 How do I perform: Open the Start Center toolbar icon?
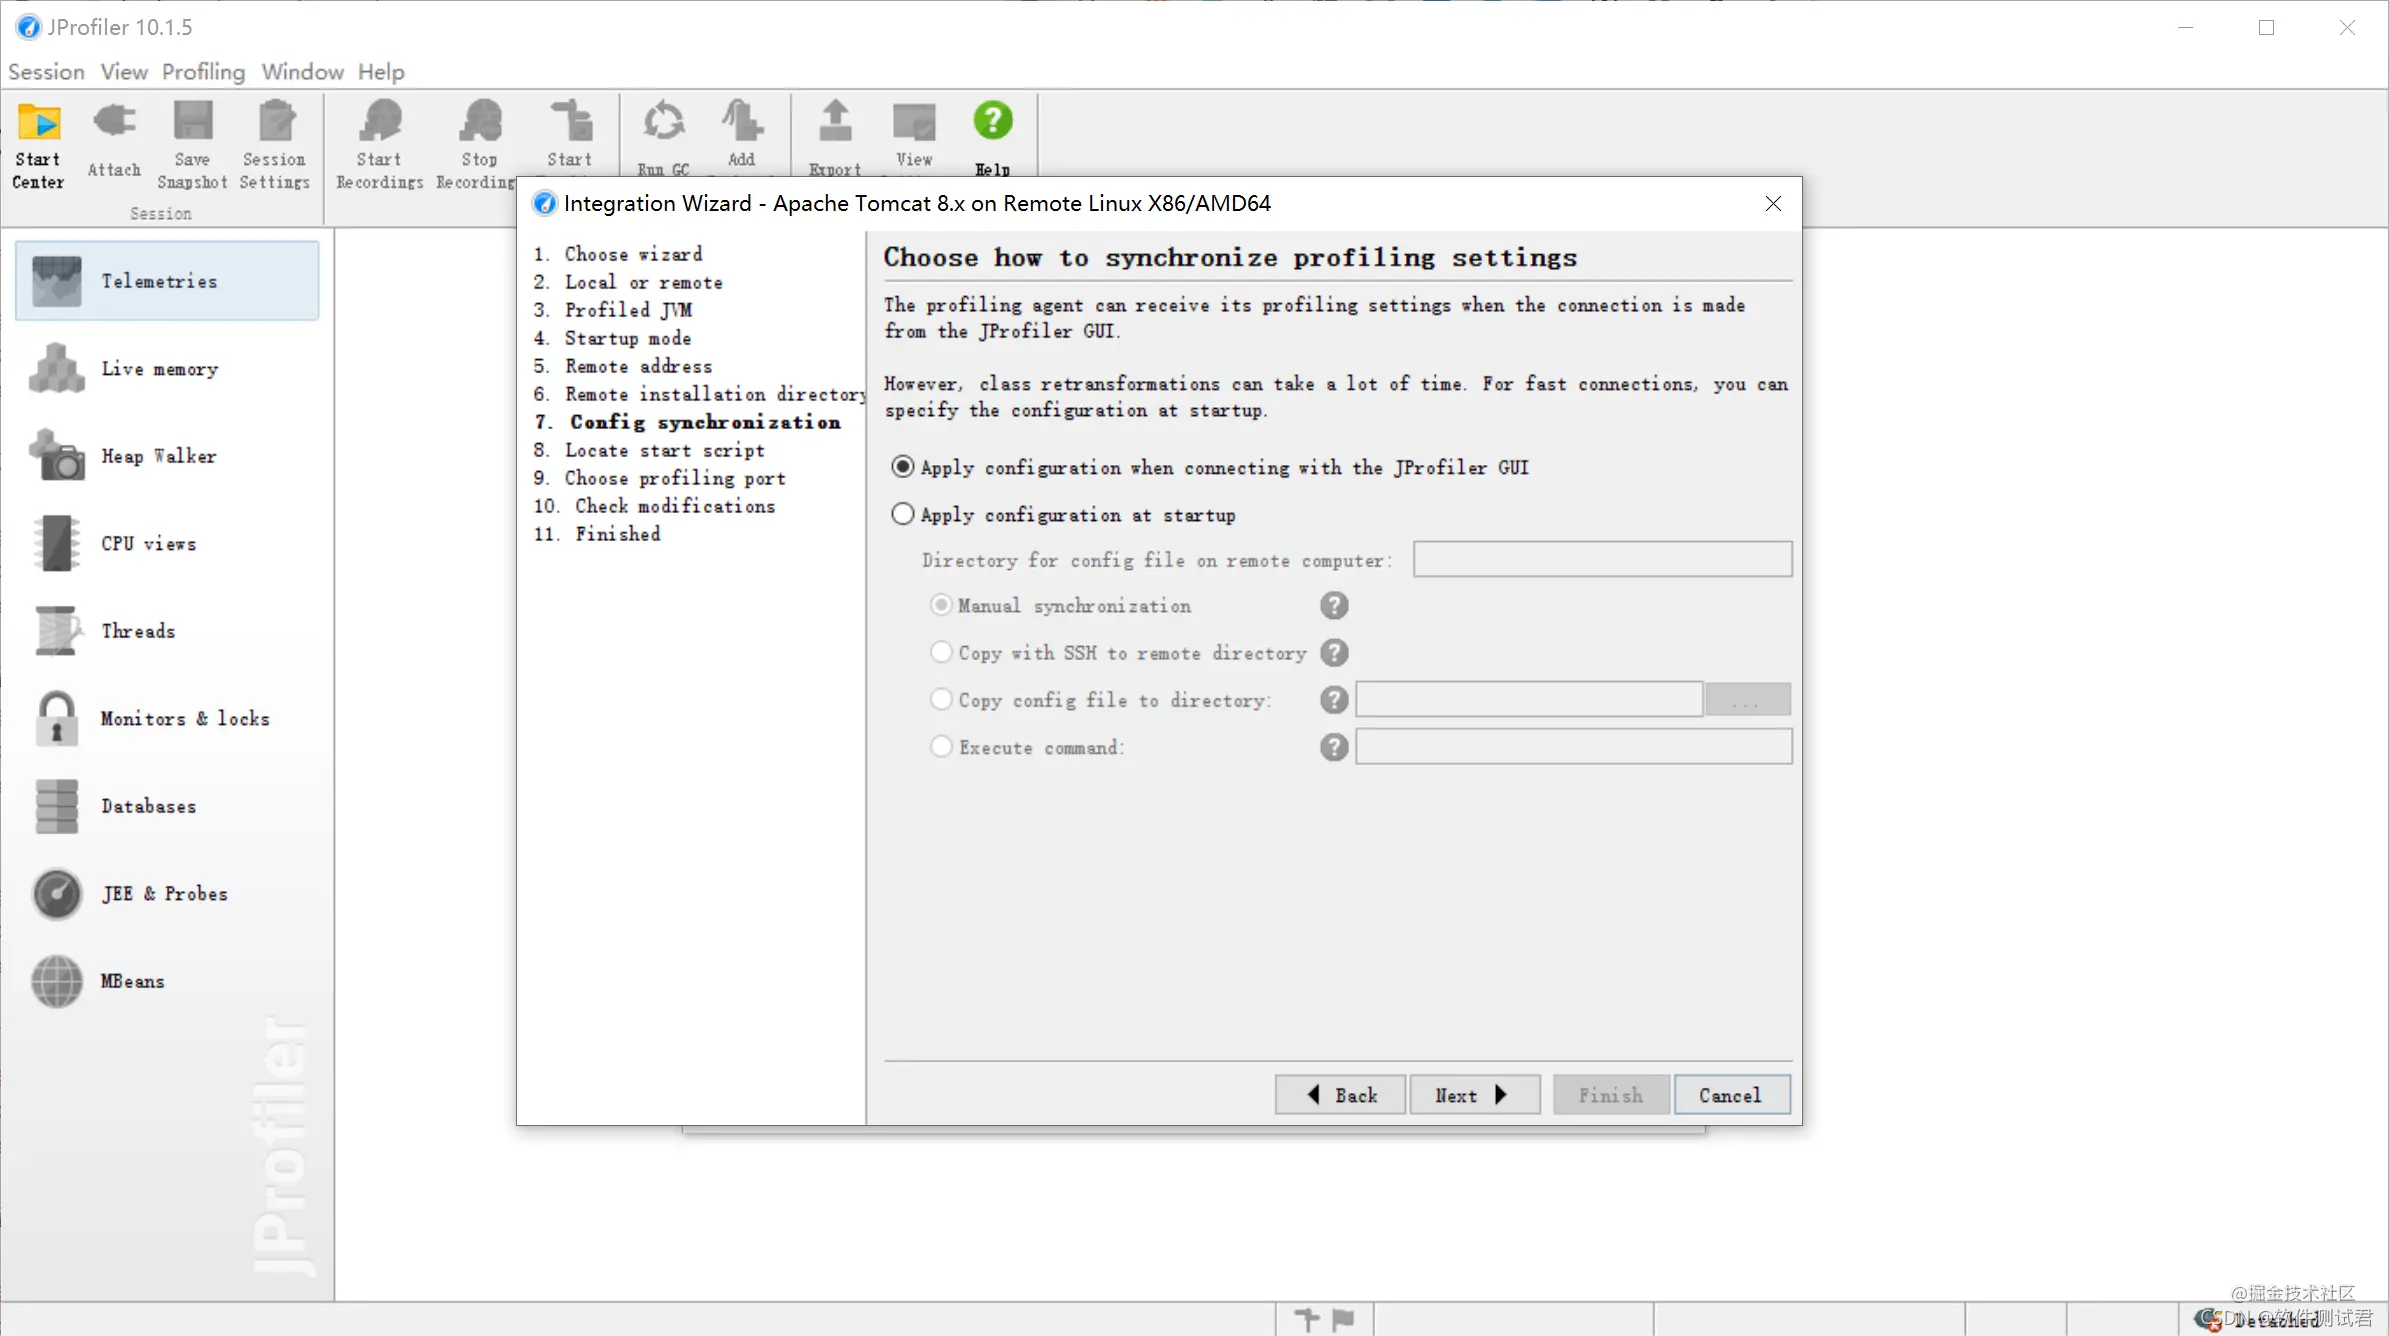pos(38,123)
